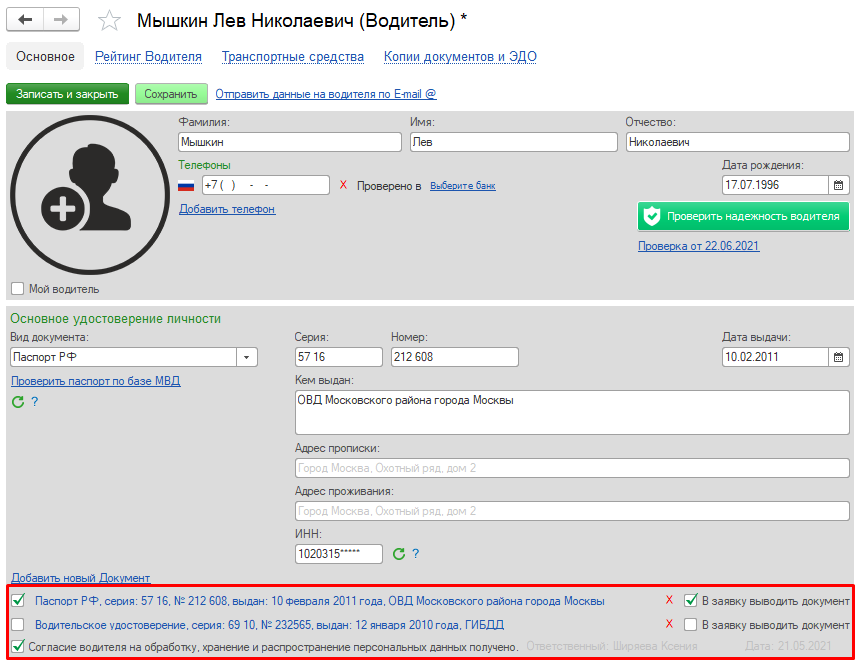Click Выберите банк link
The image size is (861, 664).
[463, 186]
